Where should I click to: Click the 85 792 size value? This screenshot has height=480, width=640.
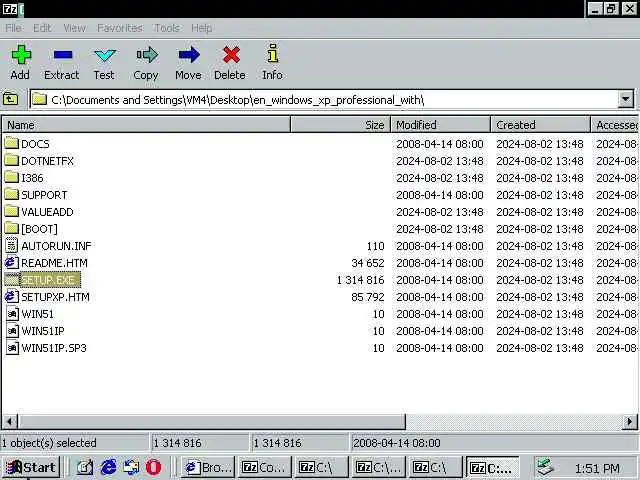[368, 297]
